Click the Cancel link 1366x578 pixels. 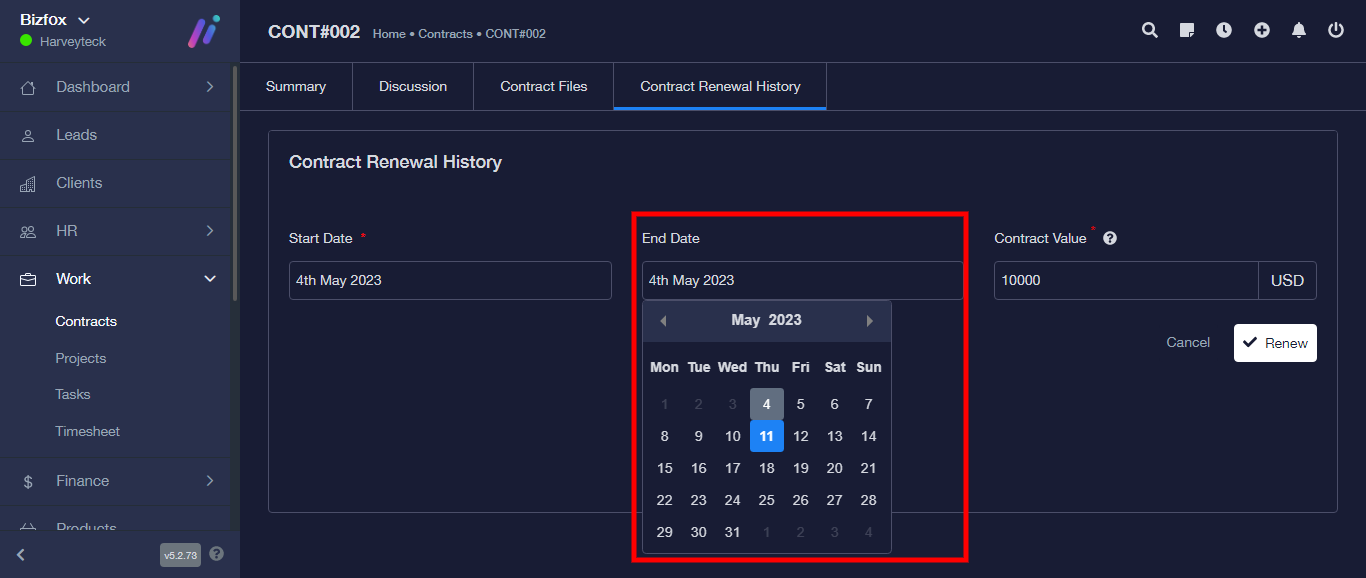coord(1188,342)
